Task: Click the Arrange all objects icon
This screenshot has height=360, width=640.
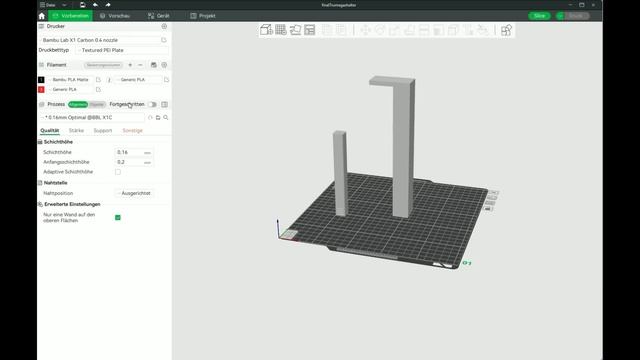Action: tap(310, 30)
